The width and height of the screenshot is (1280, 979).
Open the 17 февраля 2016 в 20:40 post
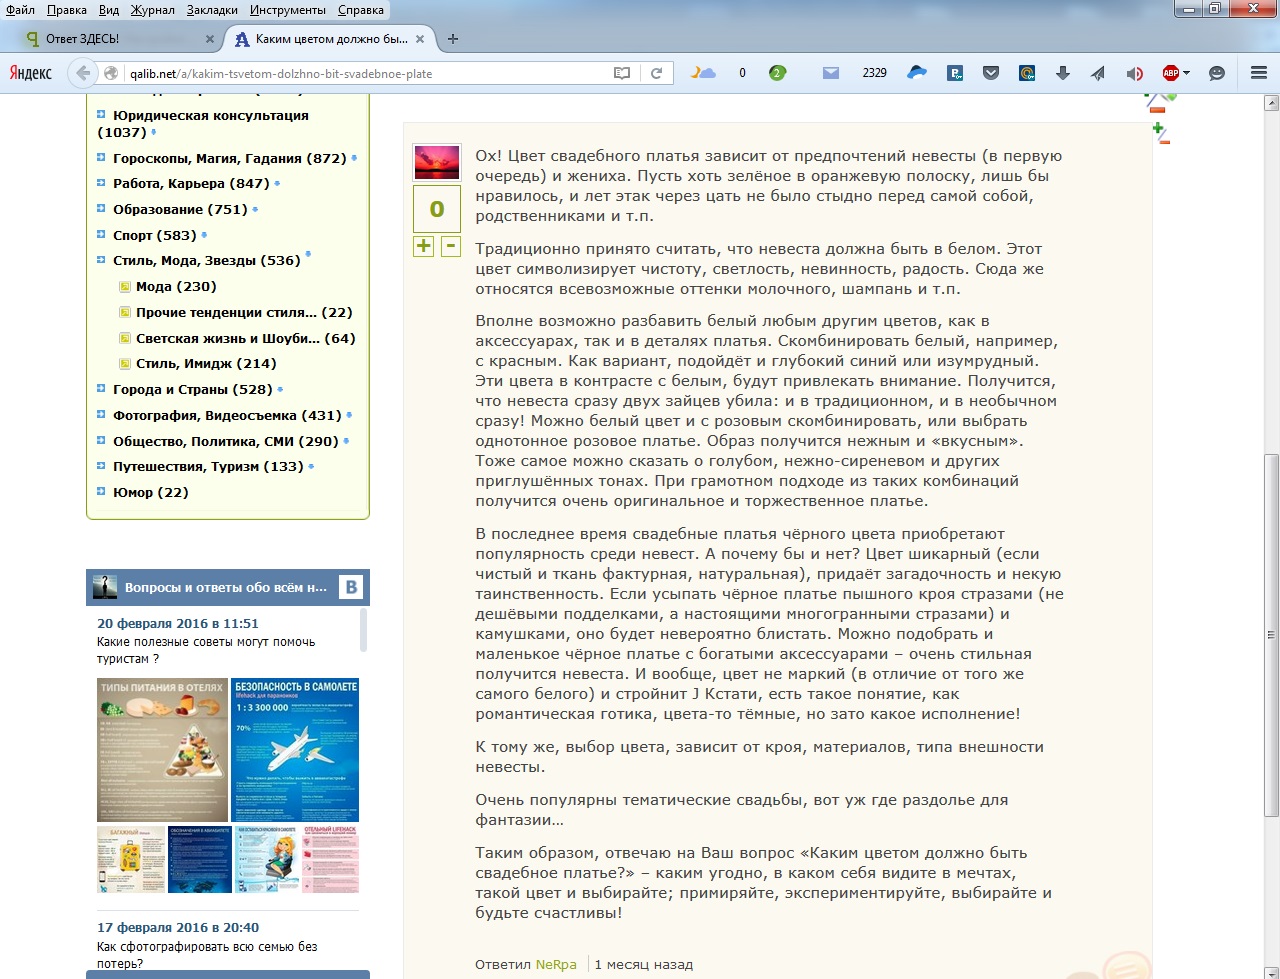point(178,927)
